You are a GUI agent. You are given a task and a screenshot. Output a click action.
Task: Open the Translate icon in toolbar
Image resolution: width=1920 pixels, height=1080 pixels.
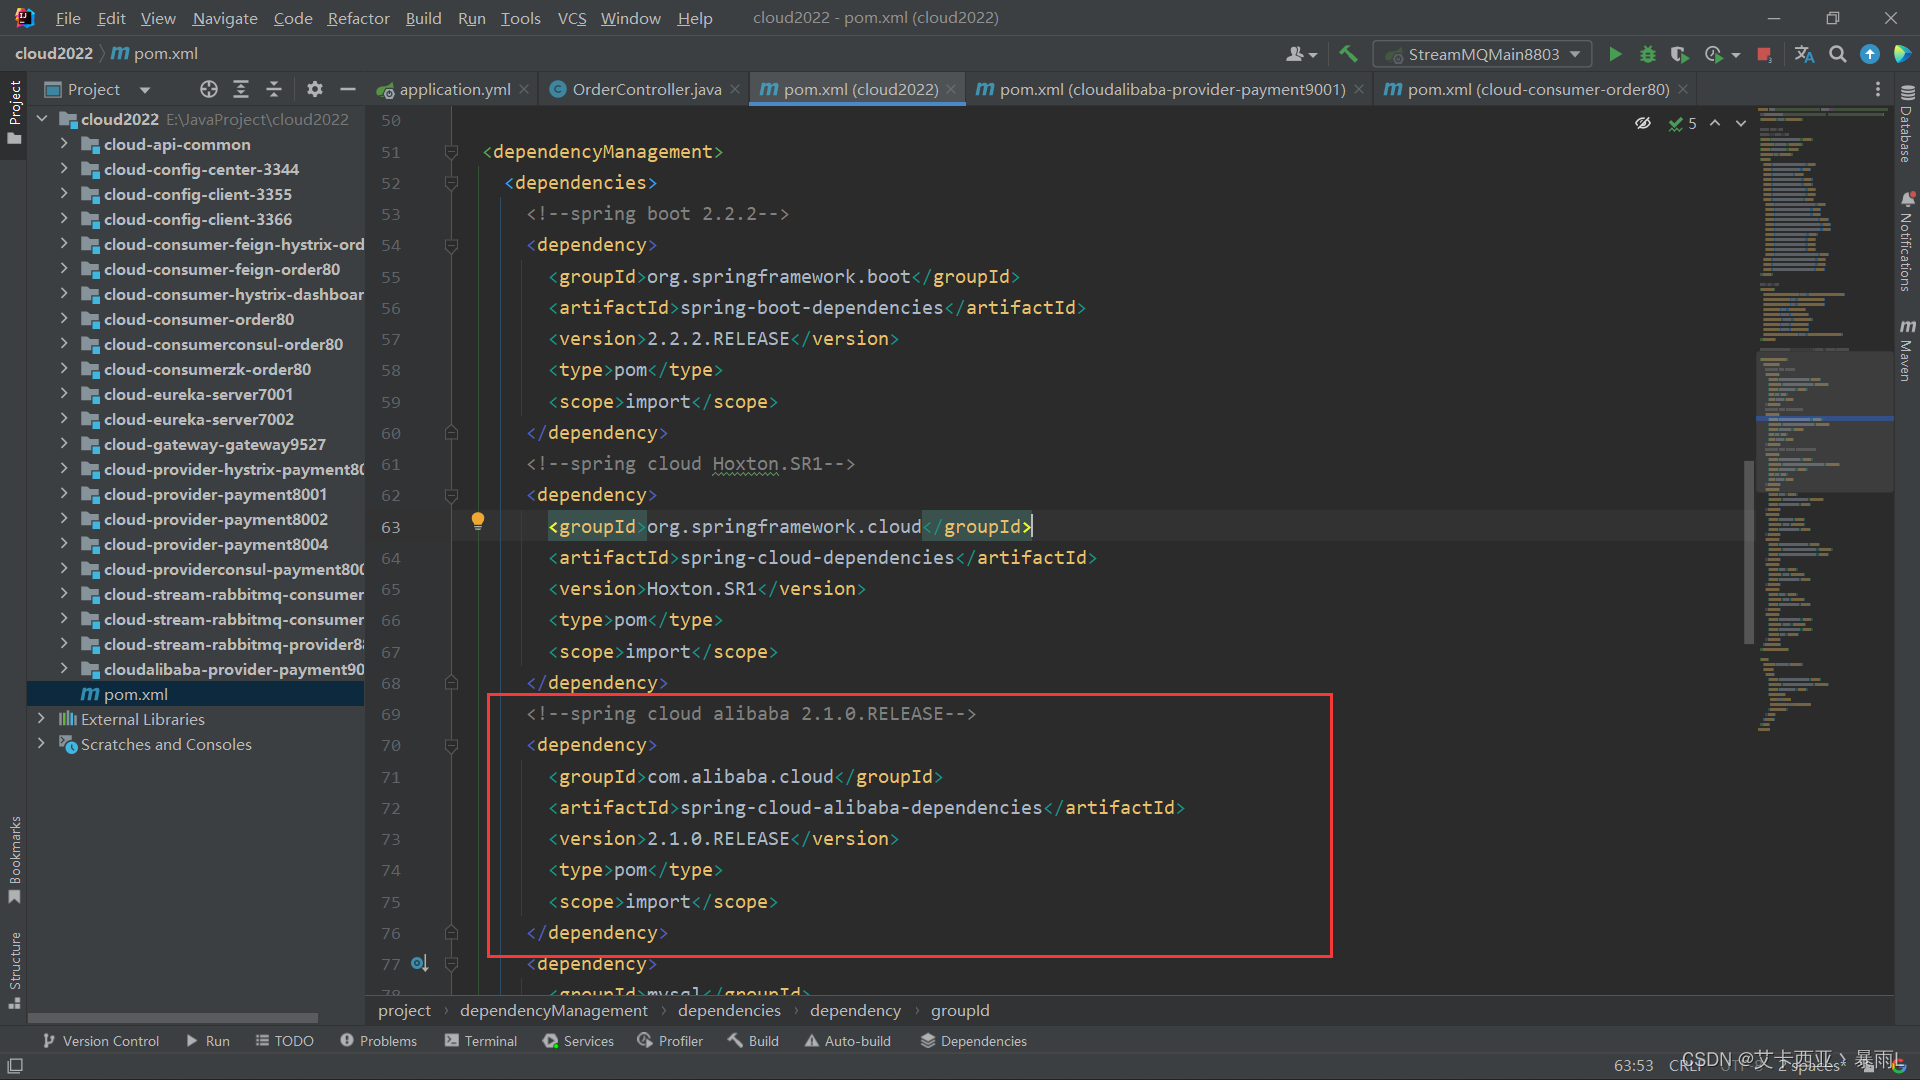[x=1804, y=54]
